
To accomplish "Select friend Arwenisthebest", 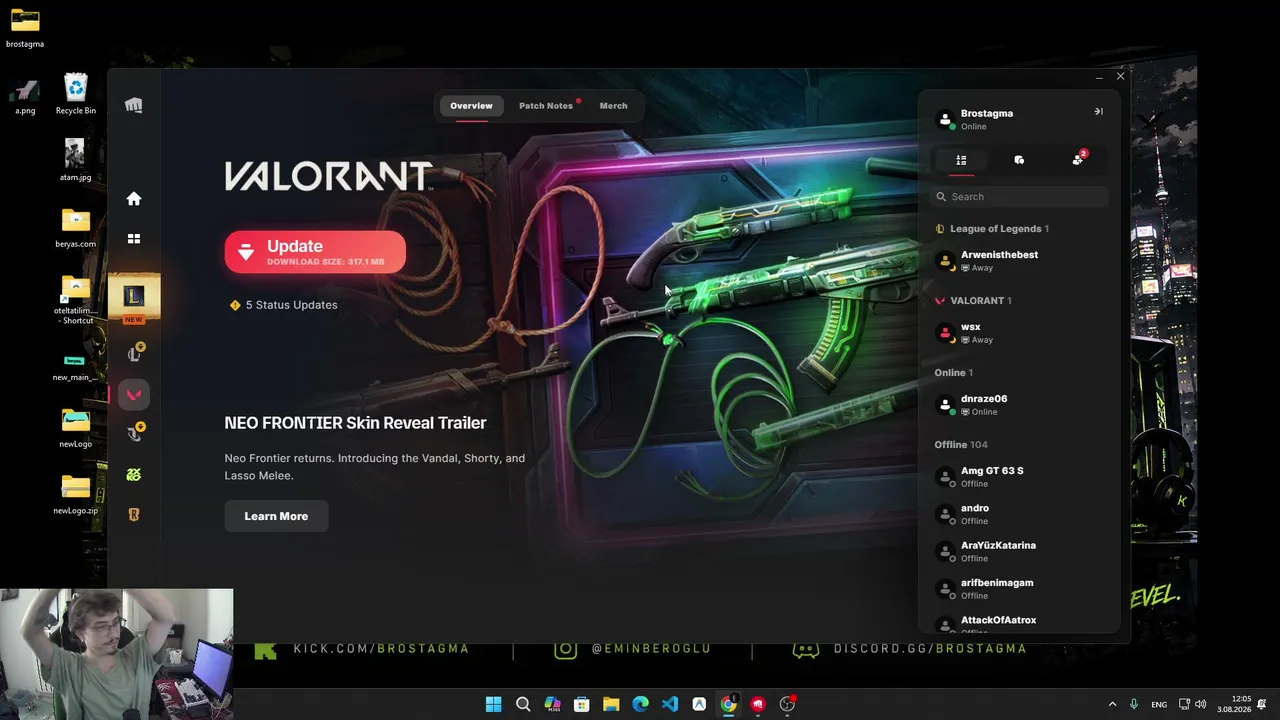I will [1019, 261].
